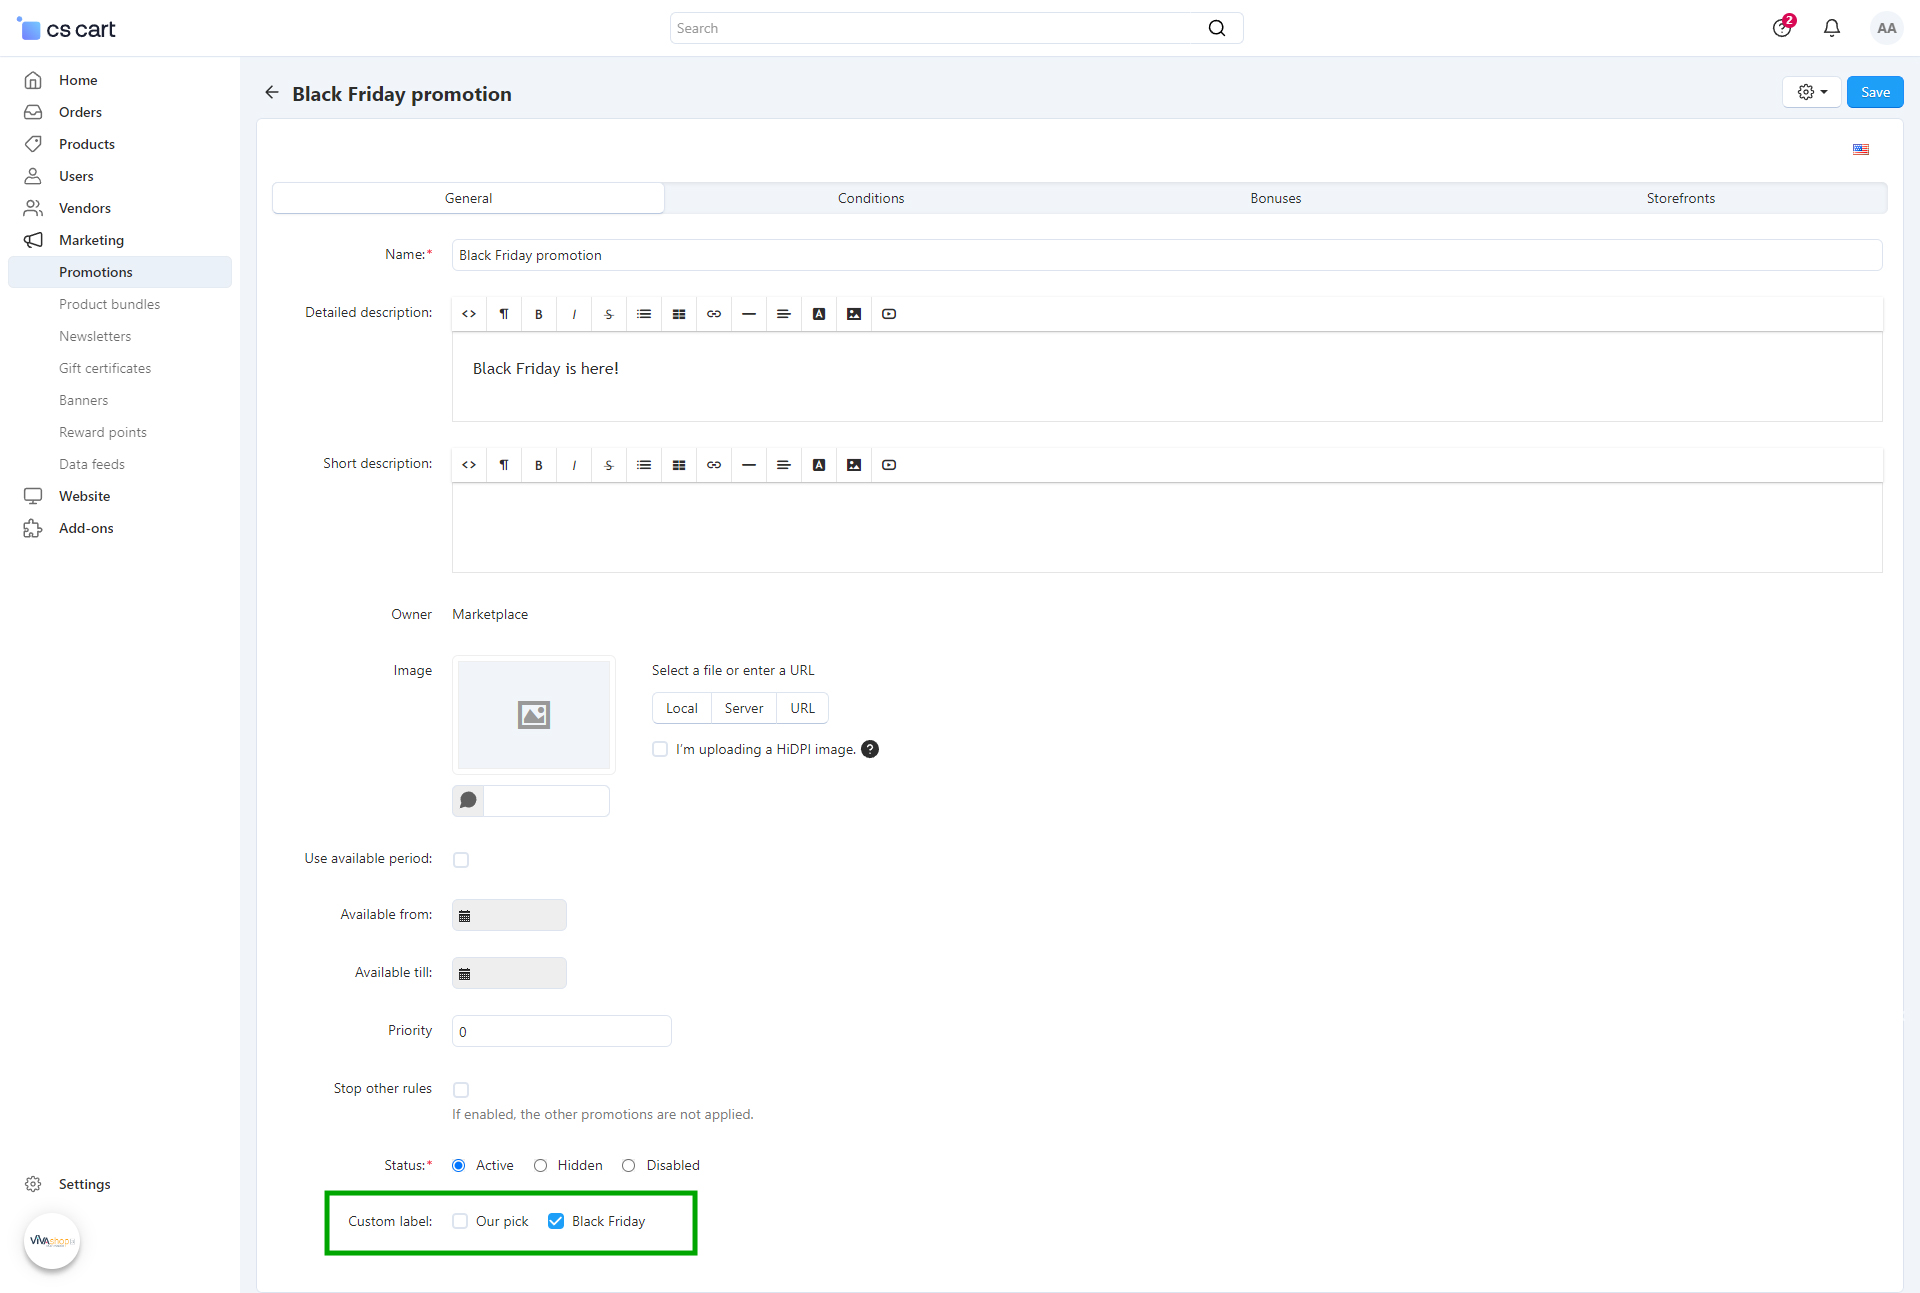Insert image in Short description editor

tap(854, 465)
